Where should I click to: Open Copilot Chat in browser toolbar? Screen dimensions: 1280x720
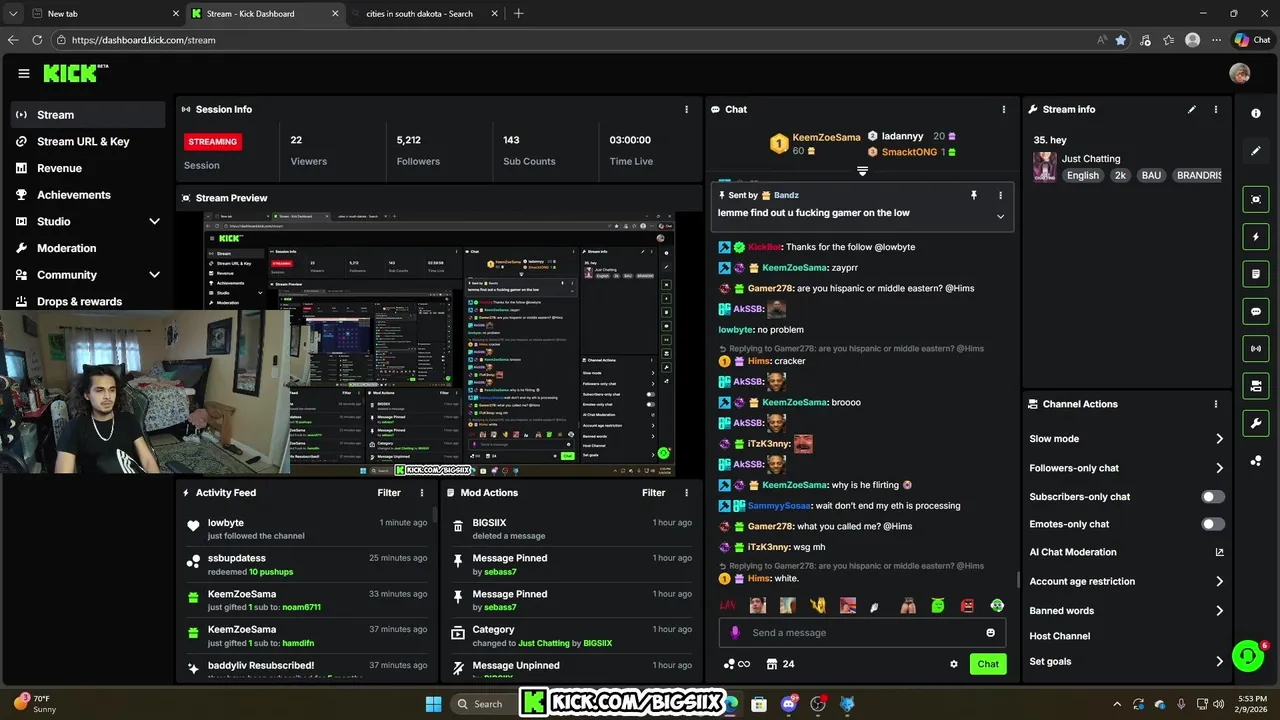[1252, 40]
